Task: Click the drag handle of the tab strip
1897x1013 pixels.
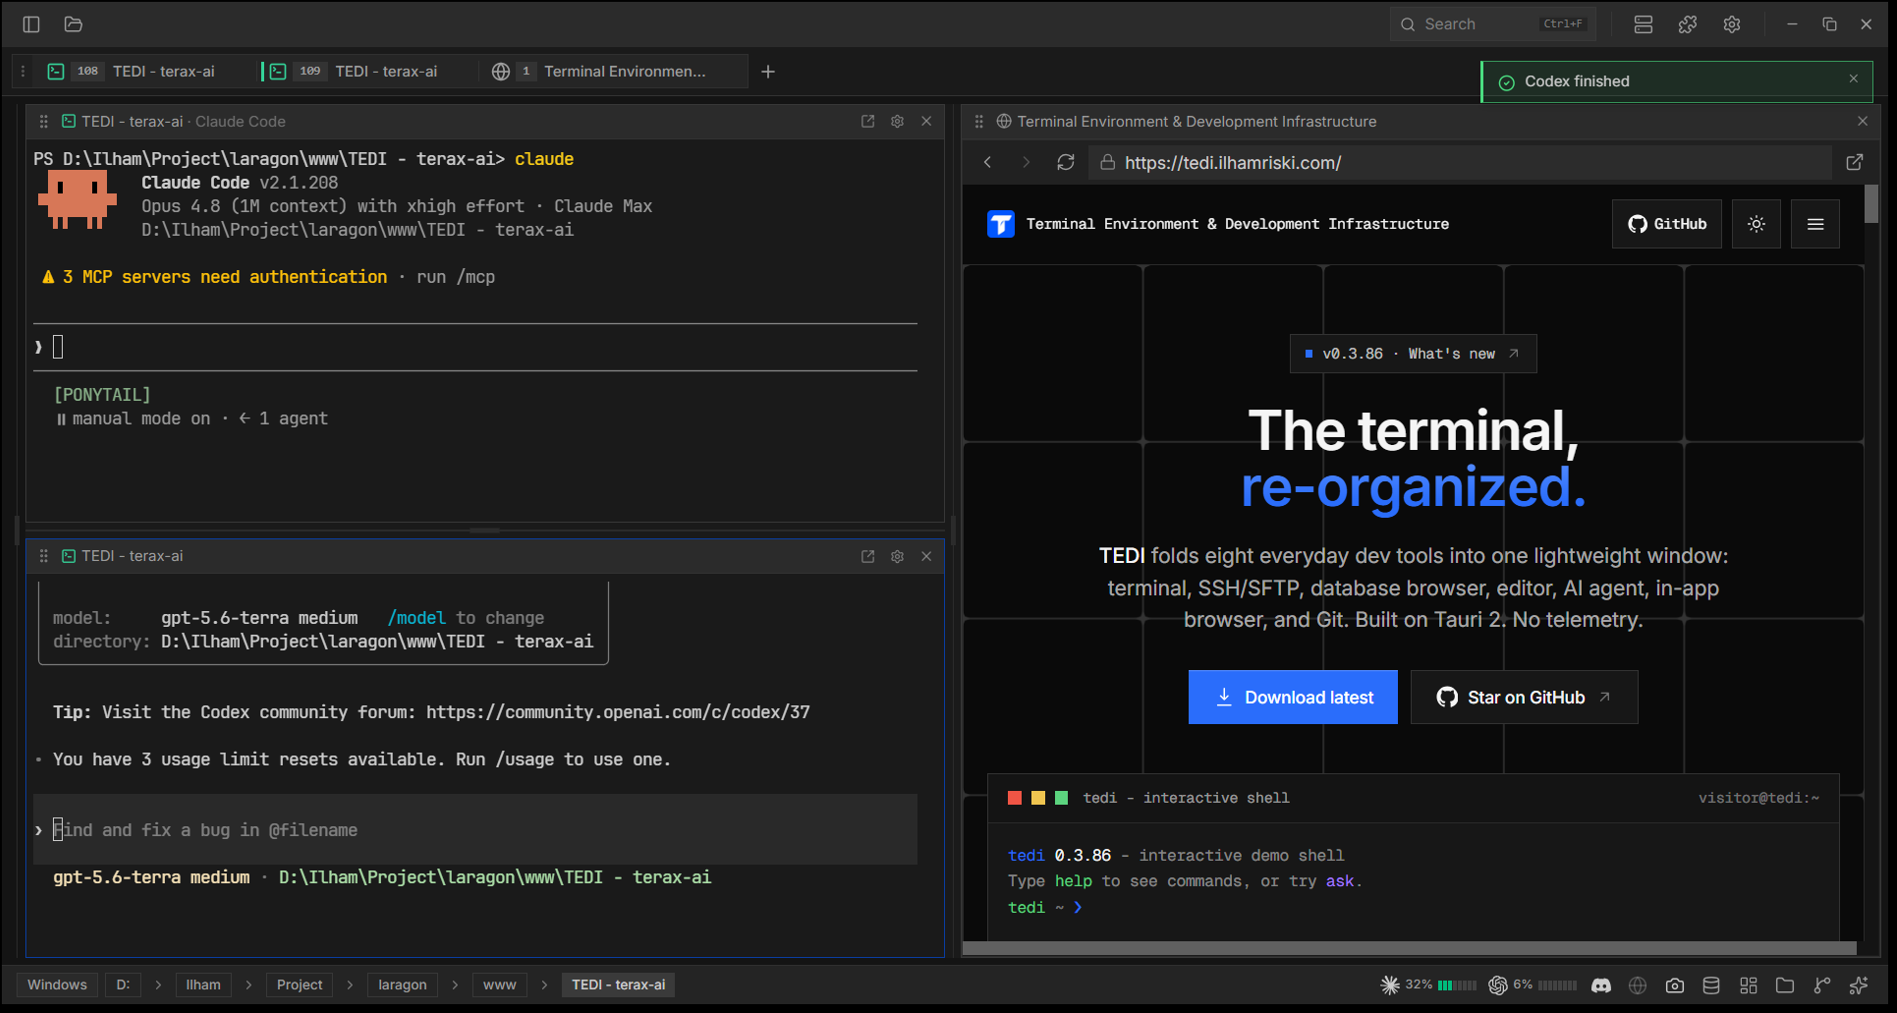Action: click(x=22, y=72)
